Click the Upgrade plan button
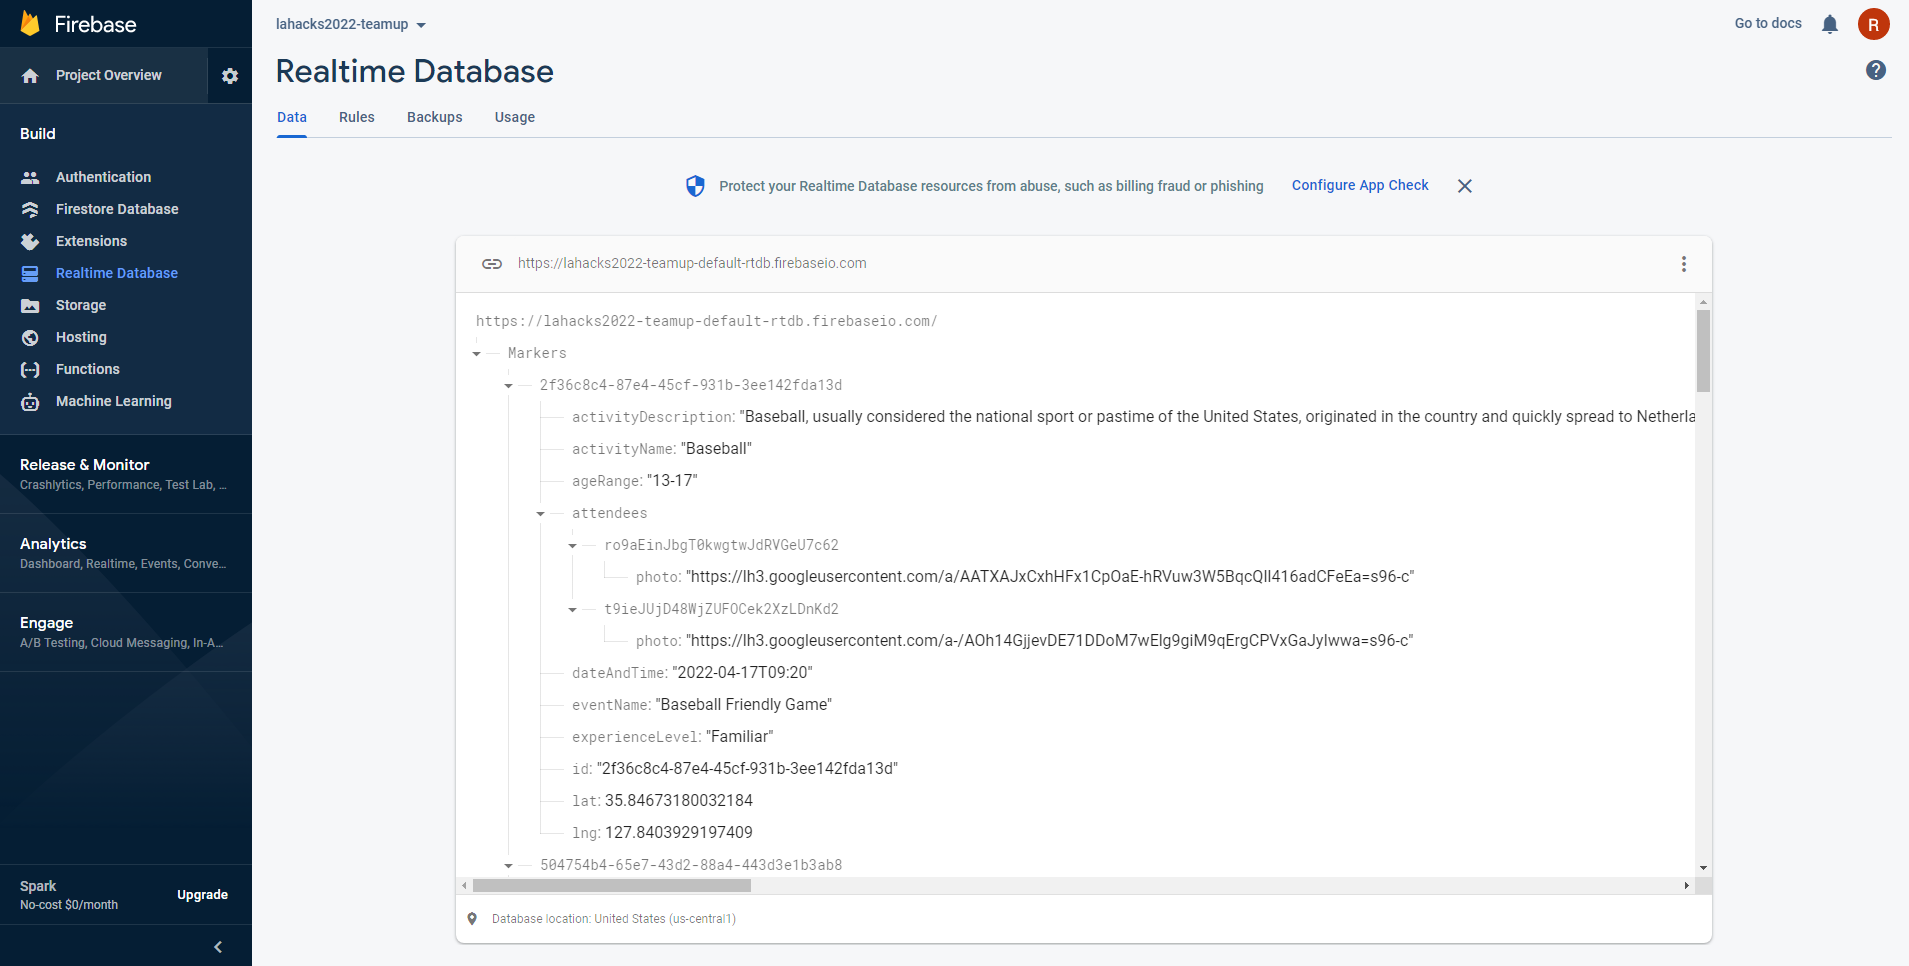This screenshot has width=1909, height=966. [x=202, y=895]
